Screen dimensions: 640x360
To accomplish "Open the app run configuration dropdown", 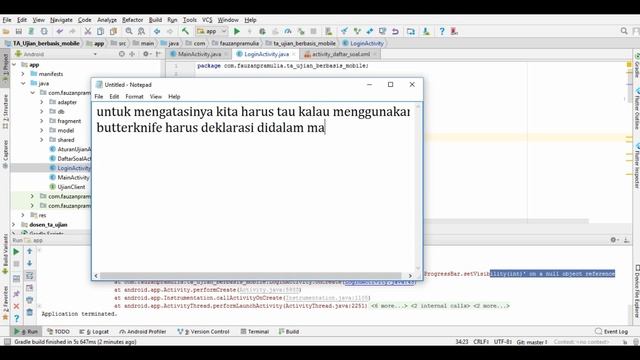I will pos(211,31).
